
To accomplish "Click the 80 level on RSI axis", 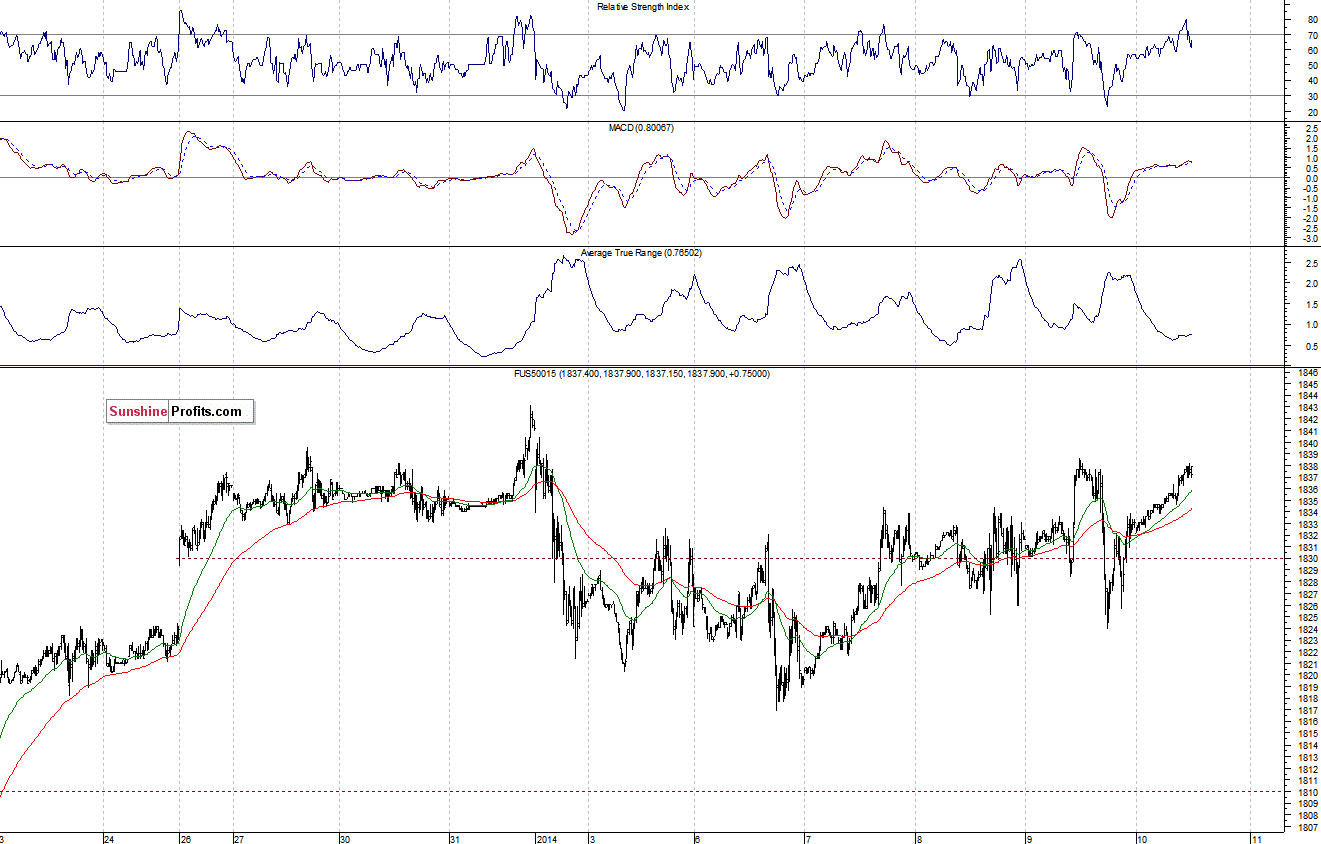I will pyautogui.click(x=1312, y=19).
